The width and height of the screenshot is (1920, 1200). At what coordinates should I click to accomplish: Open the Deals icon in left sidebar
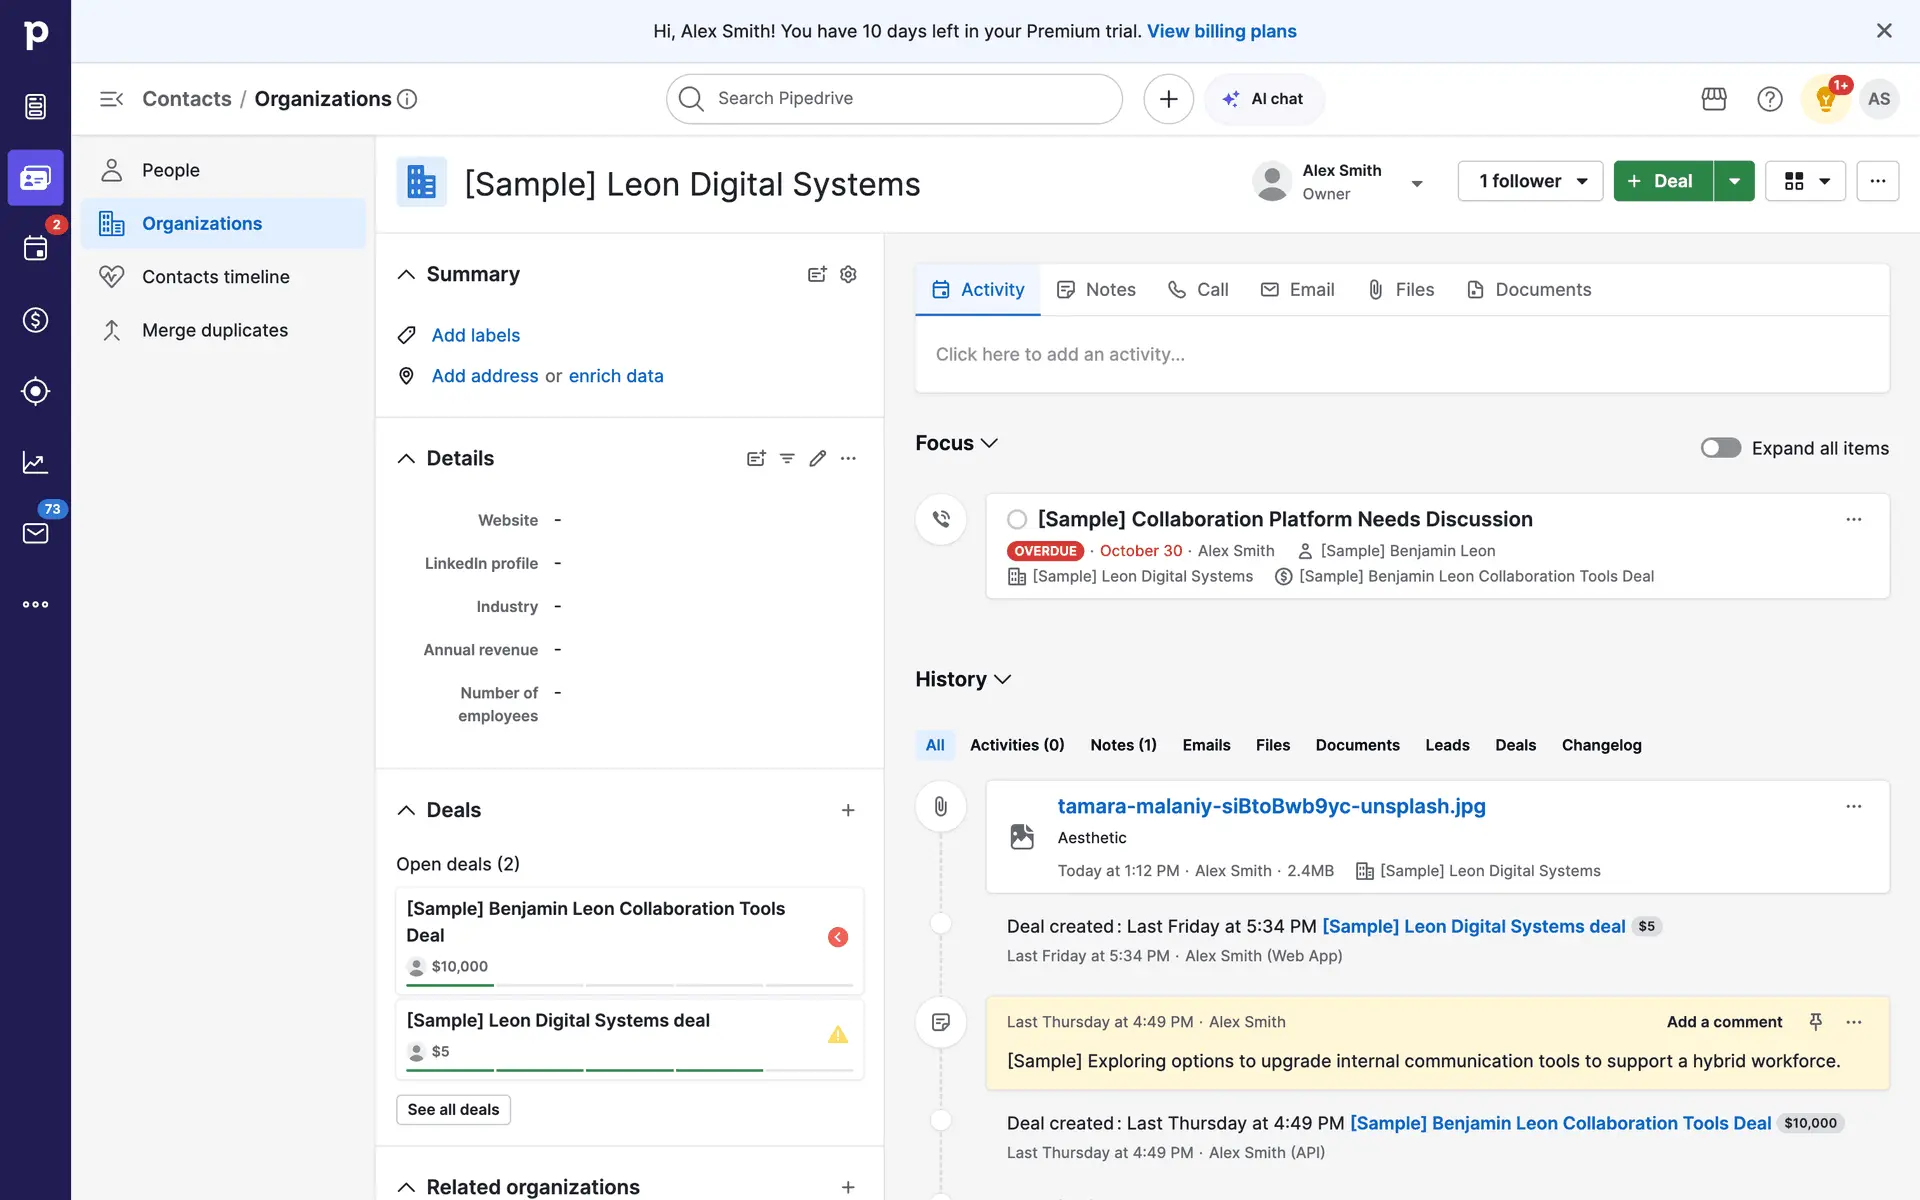(x=35, y=320)
